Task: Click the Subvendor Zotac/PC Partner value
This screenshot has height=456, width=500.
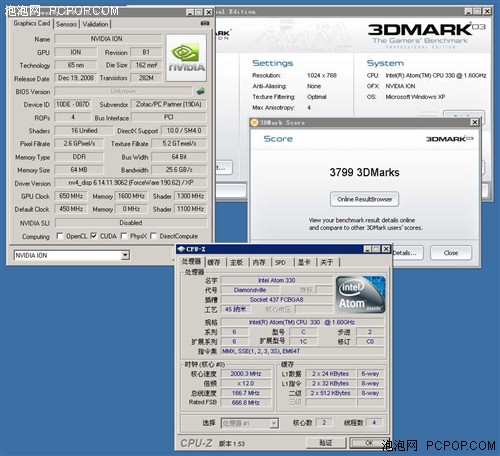Action: pyautogui.click(x=169, y=104)
